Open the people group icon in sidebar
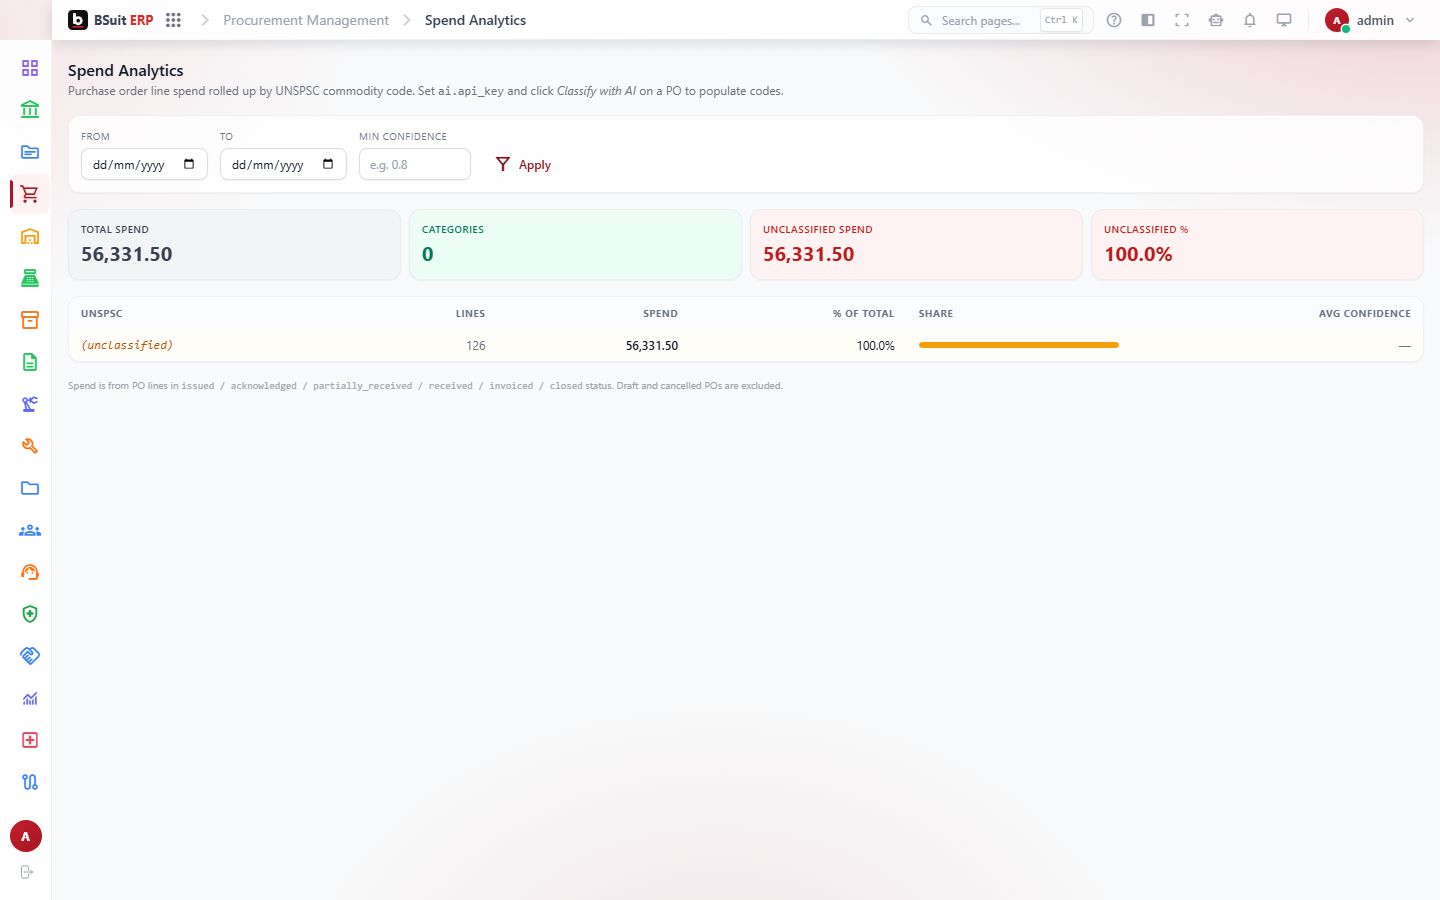This screenshot has height=900, width=1440. (x=30, y=530)
